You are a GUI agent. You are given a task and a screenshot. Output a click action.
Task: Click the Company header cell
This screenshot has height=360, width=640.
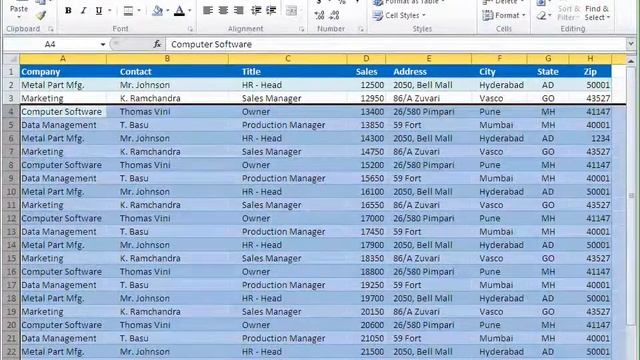click(63, 72)
